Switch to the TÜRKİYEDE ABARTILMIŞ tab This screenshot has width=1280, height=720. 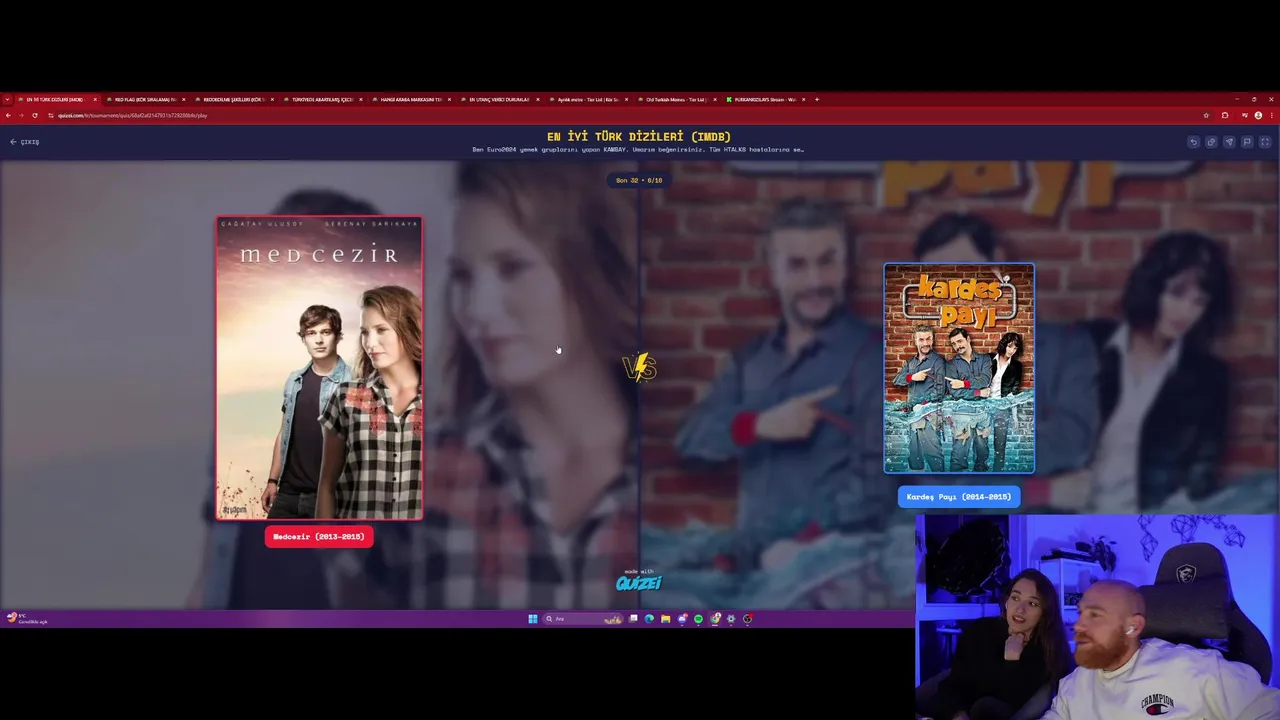pos(321,99)
